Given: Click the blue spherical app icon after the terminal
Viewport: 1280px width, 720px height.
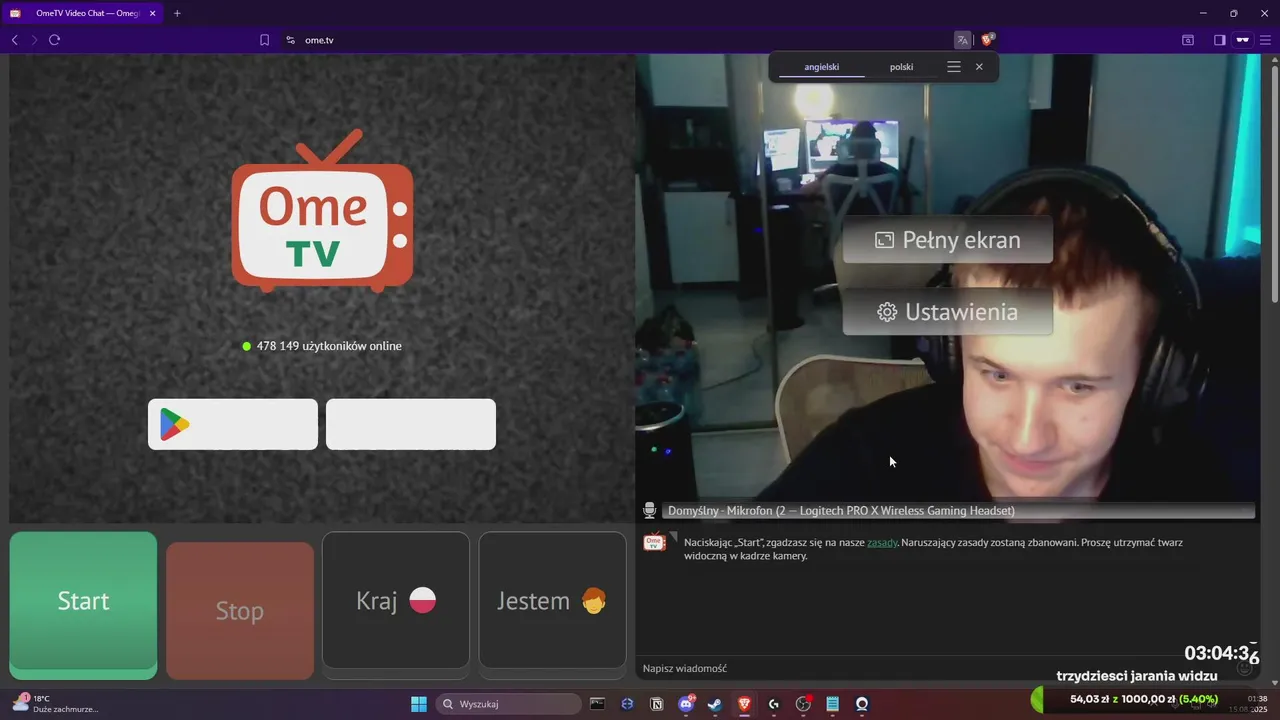Looking at the screenshot, I should pyautogui.click(x=627, y=704).
